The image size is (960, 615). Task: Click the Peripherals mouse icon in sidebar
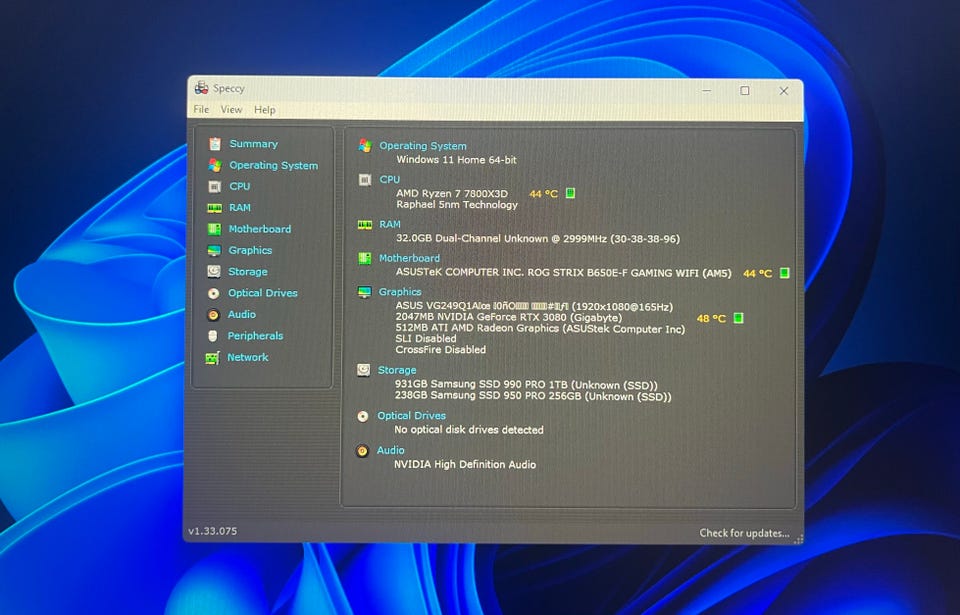pyautogui.click(x=213, y=336)
